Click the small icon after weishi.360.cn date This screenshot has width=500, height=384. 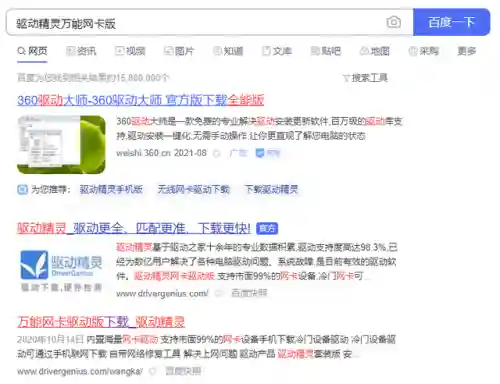click(217, 153)
